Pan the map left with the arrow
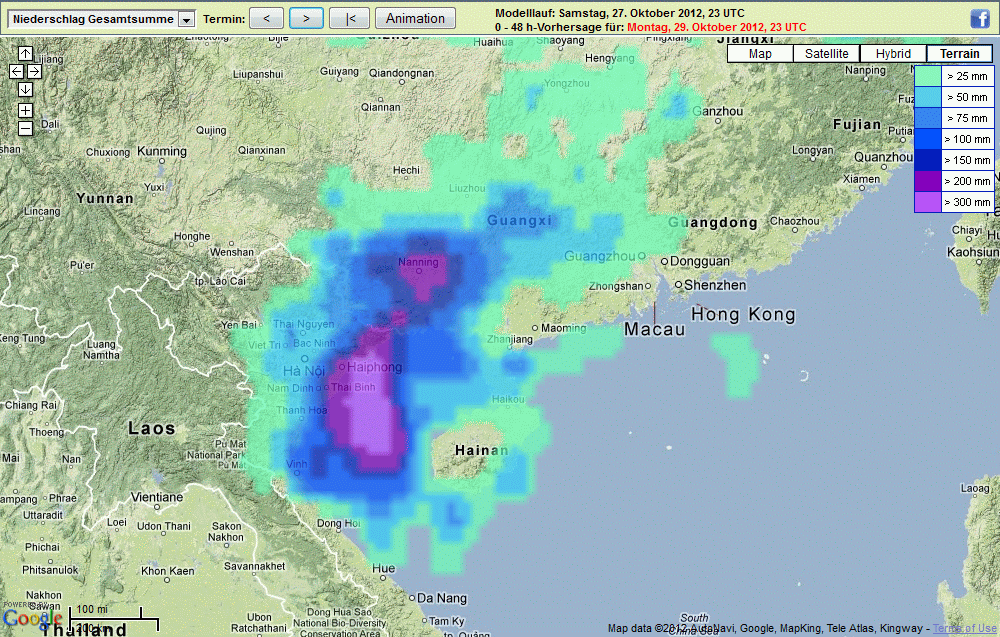 tap(17, 71)
